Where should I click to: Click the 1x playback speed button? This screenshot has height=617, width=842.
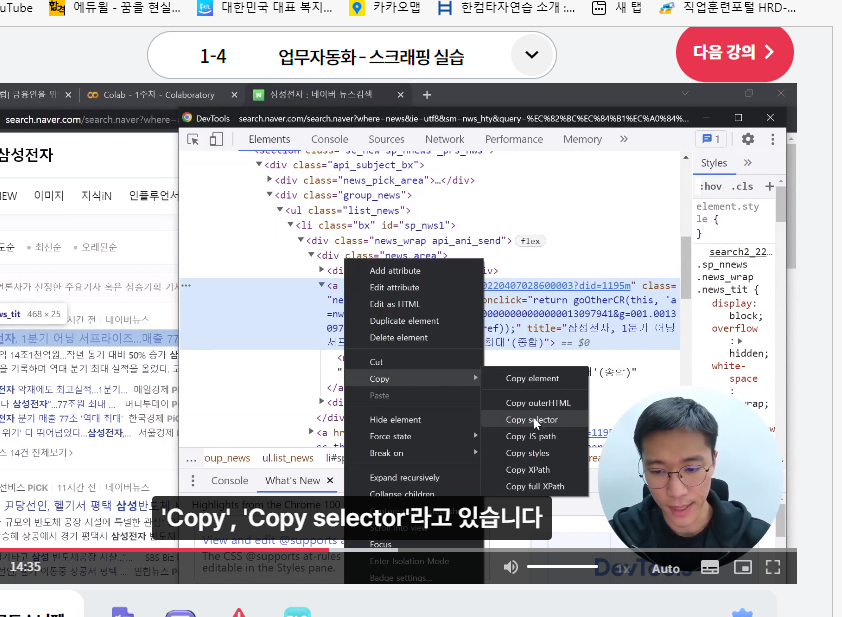pos(623,569)
